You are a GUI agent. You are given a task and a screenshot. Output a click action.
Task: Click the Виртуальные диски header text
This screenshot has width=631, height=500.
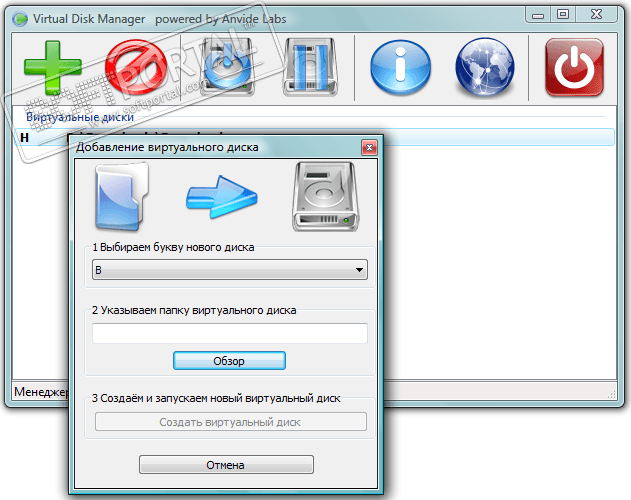[x=80, y=117]
